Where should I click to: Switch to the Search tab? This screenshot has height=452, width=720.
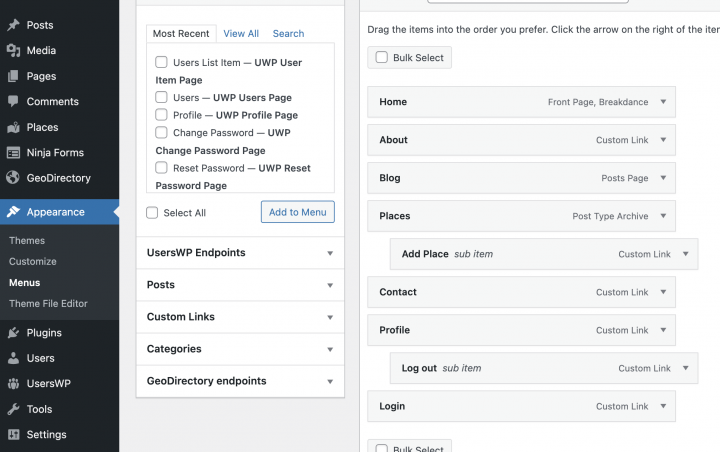(x=288, y=34)
